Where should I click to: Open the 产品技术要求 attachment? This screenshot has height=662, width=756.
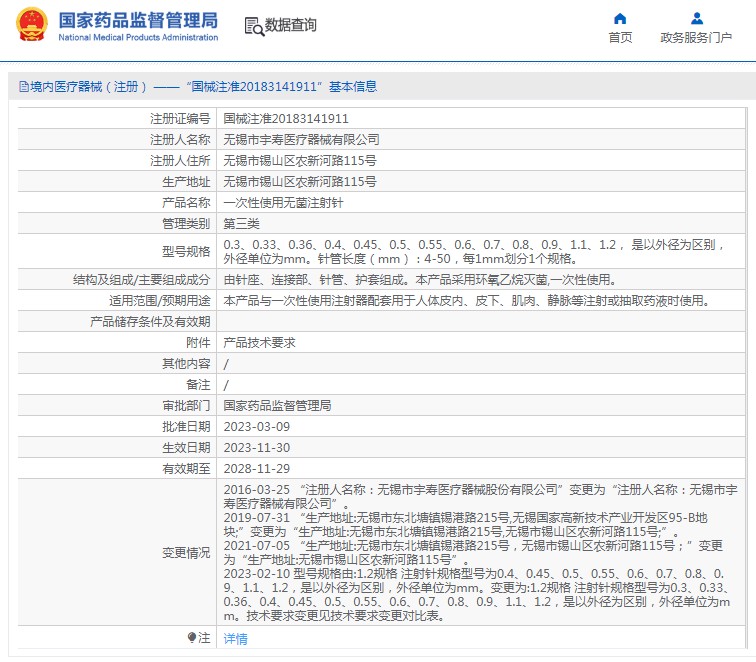(x=259, y=342)
